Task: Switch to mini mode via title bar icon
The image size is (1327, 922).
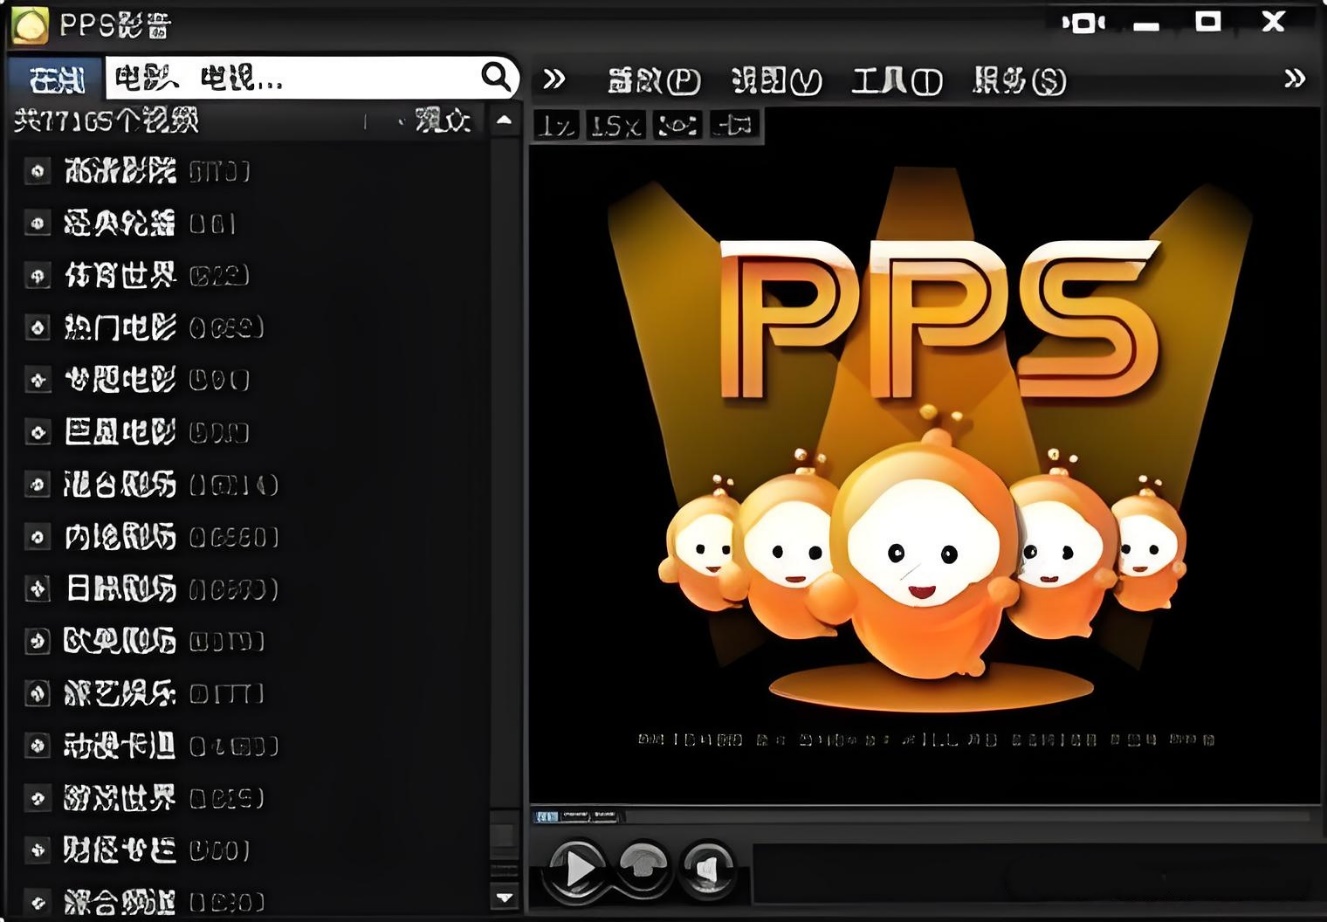Action: click(1084, 22)
